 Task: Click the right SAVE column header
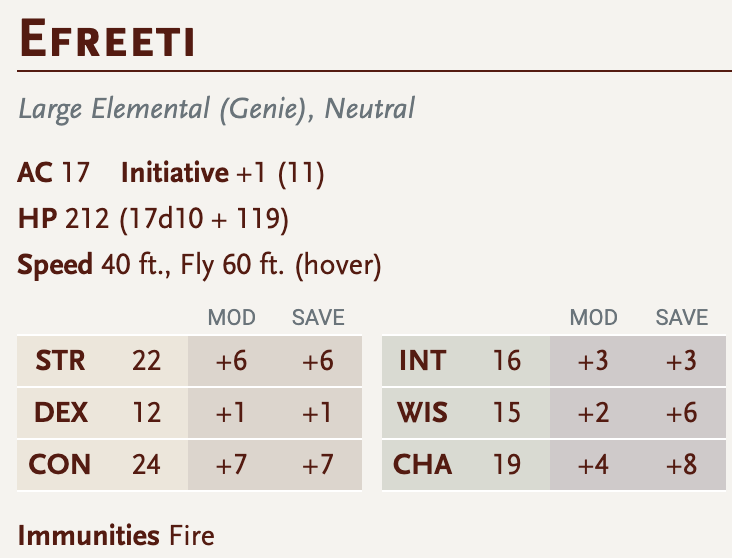pyautogui.click(x=682, y=318)
